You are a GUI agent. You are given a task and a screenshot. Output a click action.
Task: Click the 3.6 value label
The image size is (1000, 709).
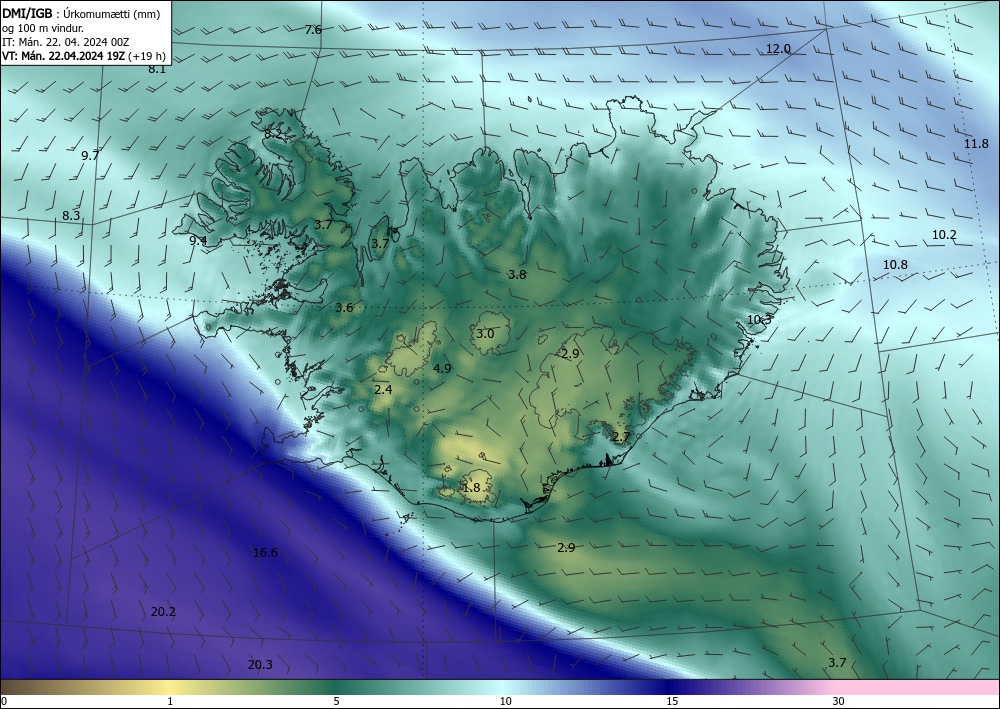[344, 307]
